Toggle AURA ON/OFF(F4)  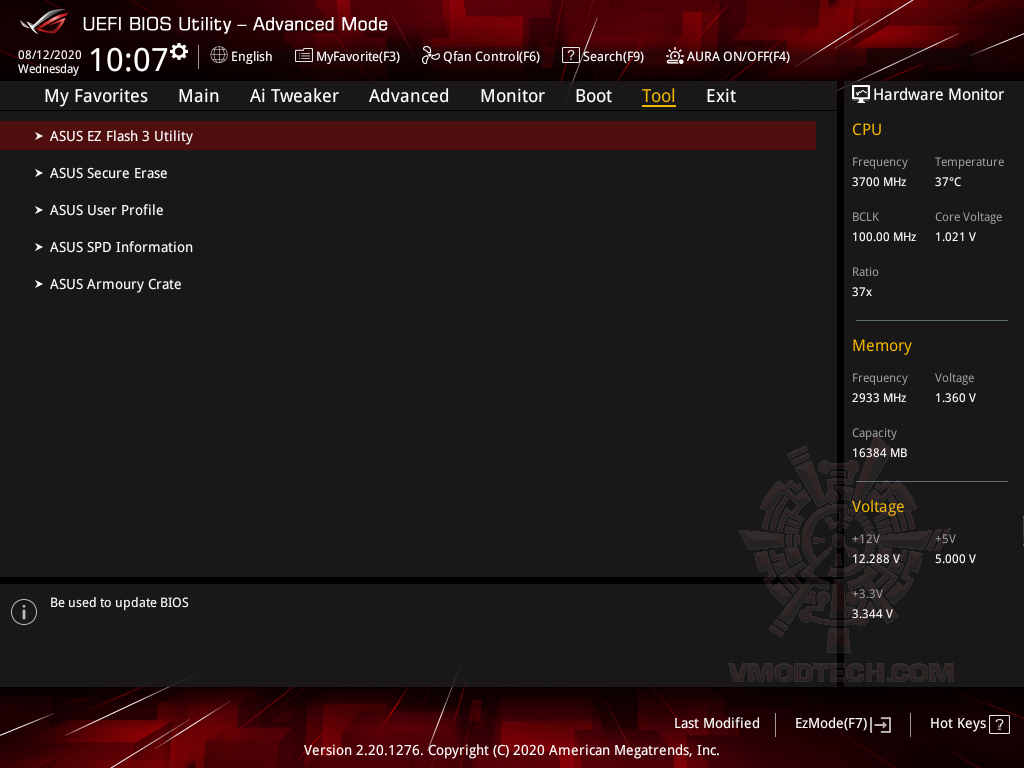(x=738, y=56)
